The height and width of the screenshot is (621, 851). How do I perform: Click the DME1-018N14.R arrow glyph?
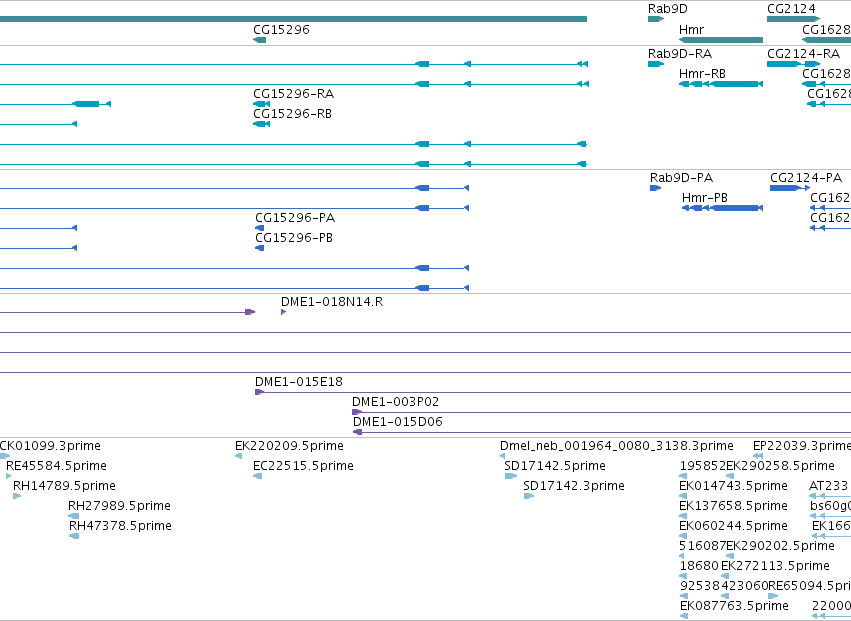pyautogui.click(x=283, y=312)
